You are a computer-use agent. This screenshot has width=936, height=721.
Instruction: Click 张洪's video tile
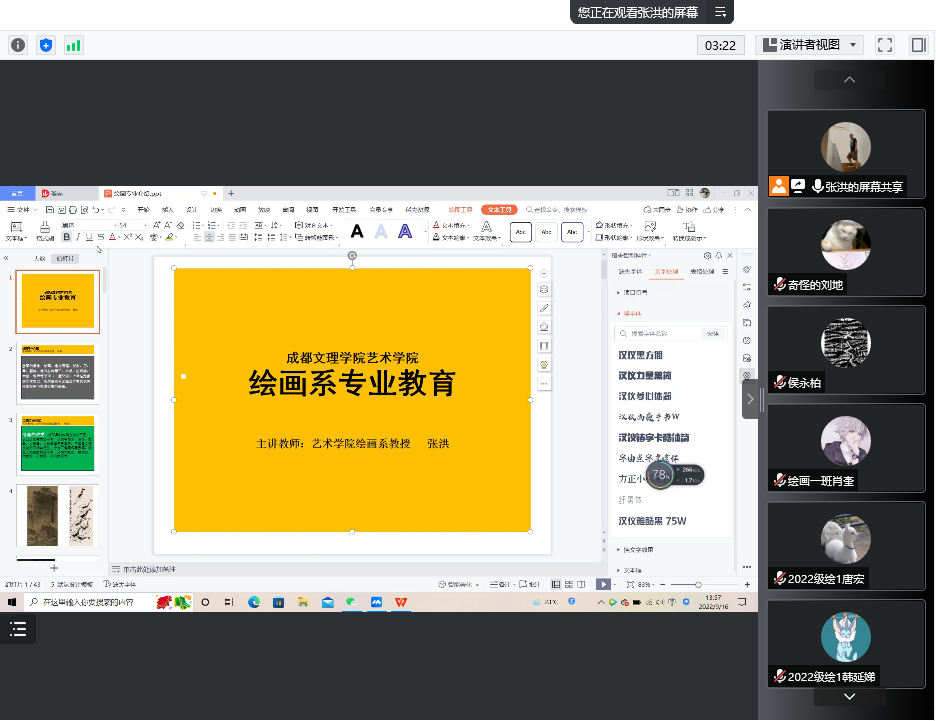click(x=846, y=154)
